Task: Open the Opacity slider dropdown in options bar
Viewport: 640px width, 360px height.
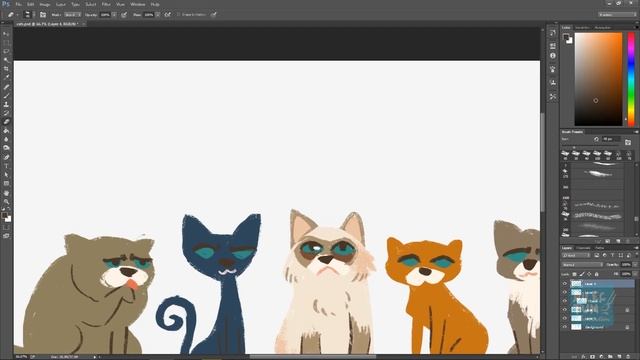Action: (114, 15)
